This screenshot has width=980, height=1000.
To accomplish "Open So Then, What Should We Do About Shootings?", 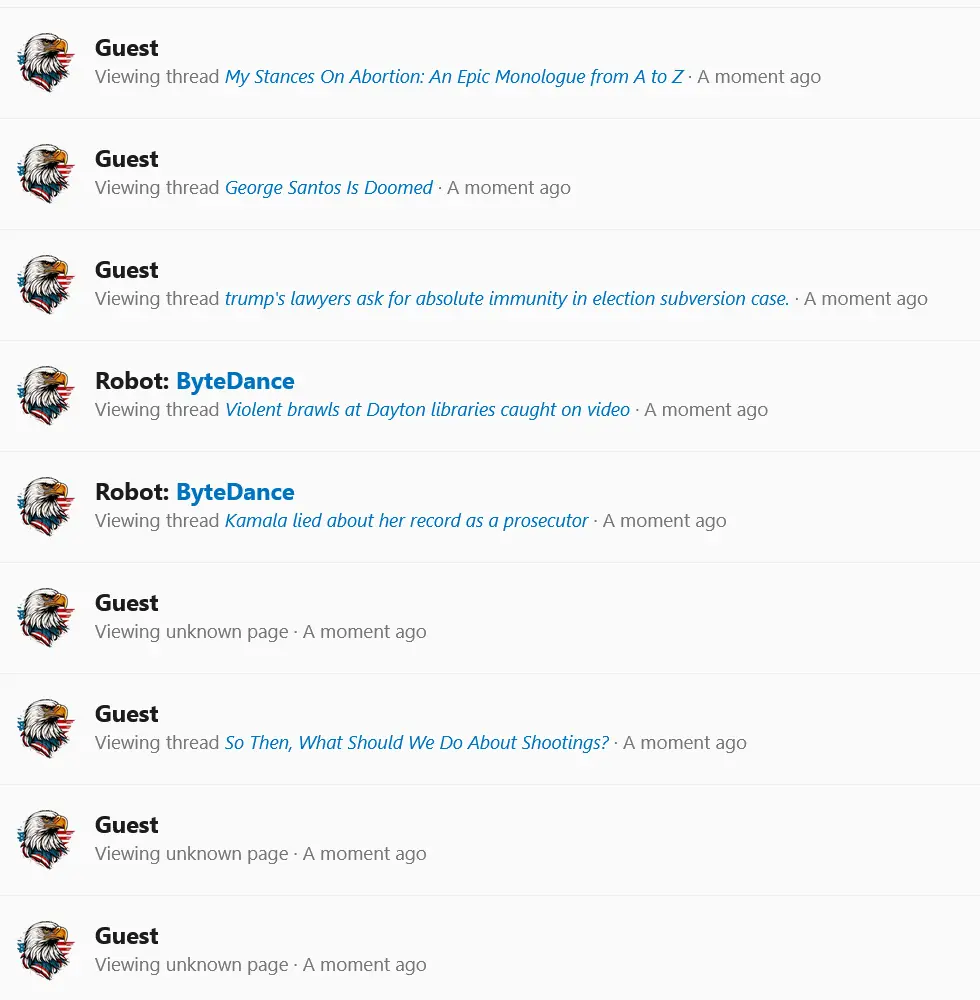I will pyautogui.click(x=416, y=742).
